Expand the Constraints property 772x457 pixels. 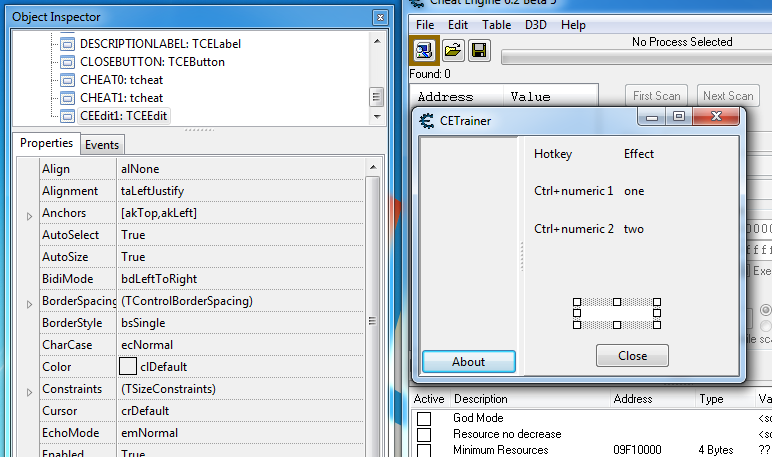29,390
